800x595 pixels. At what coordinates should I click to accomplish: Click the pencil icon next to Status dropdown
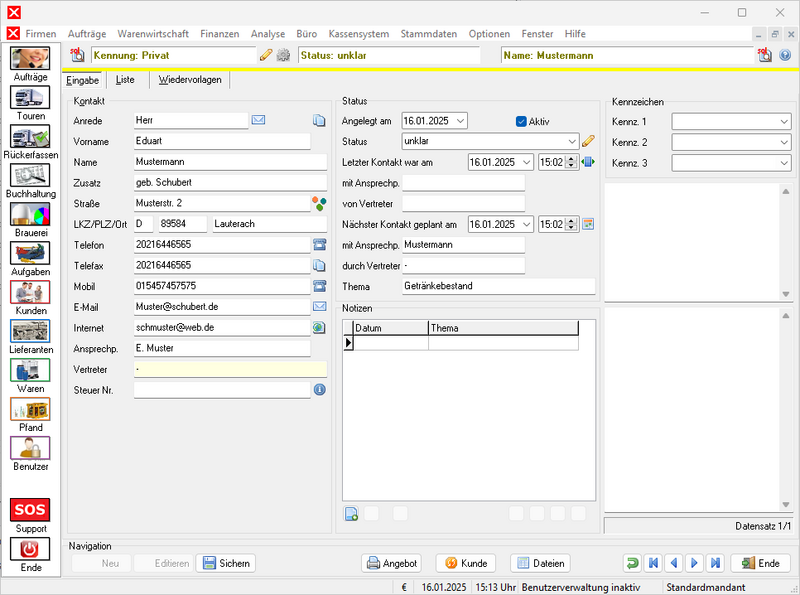click(588, 141)
